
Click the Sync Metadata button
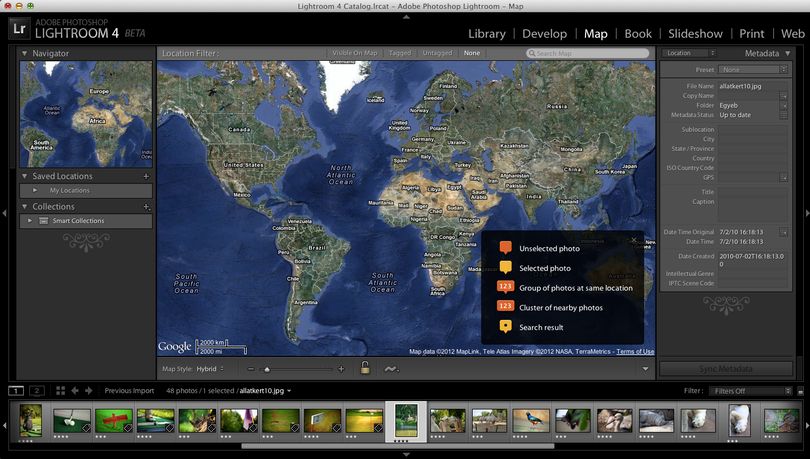tap(726, 369)
